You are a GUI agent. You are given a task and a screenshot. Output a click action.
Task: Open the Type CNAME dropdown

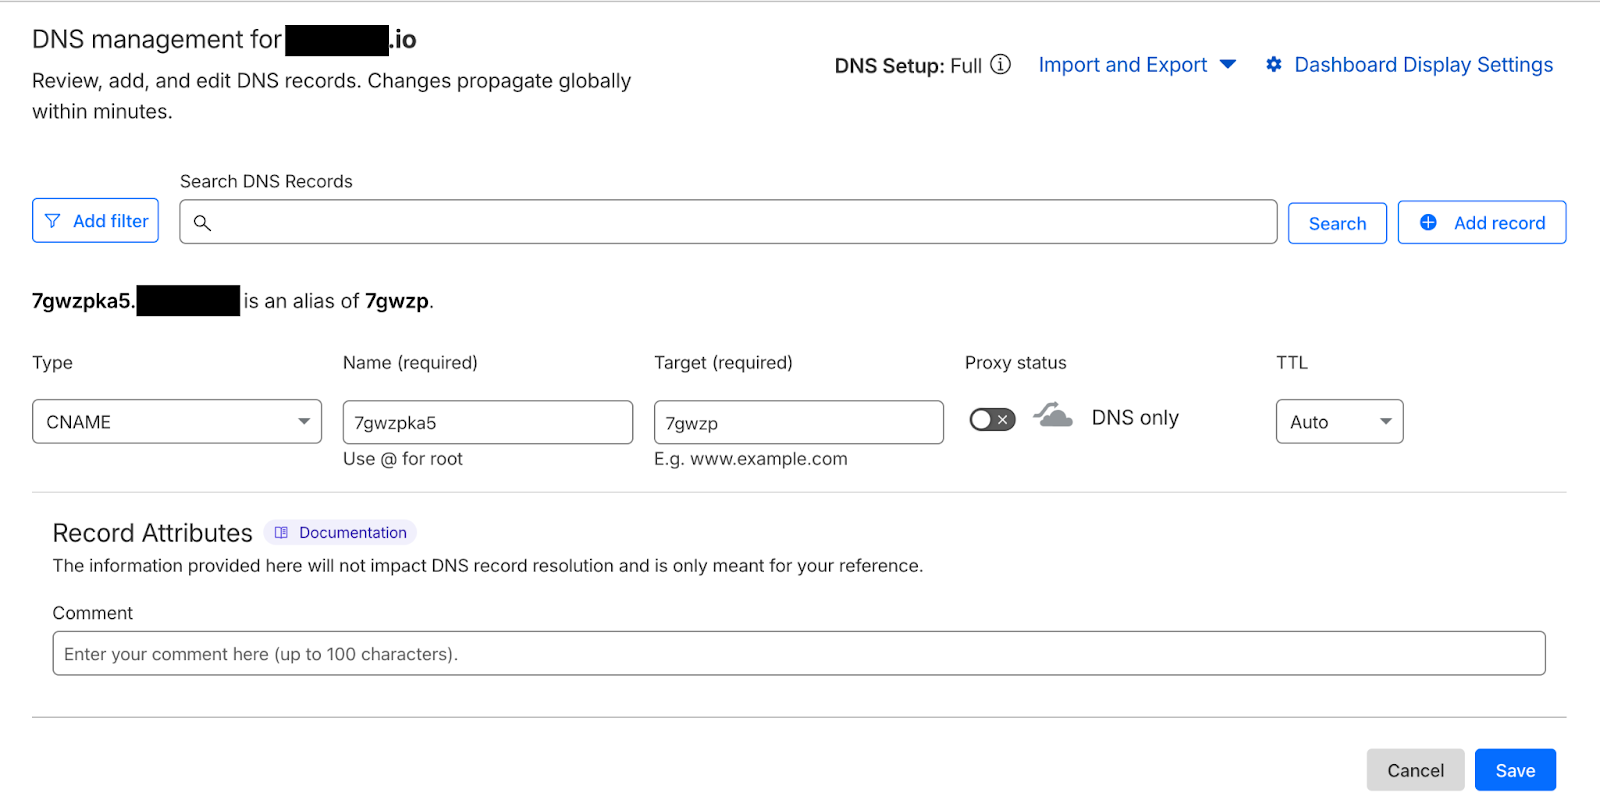(177, 422)
